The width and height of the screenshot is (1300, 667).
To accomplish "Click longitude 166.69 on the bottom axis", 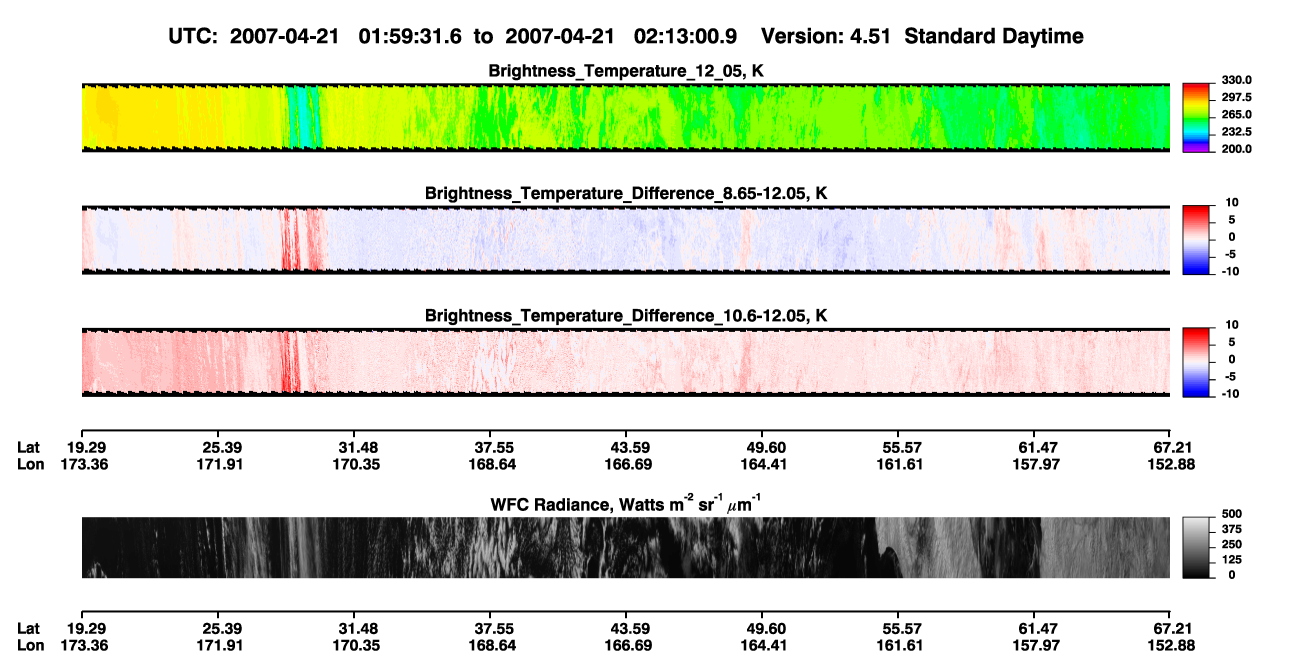I will 630,646.
